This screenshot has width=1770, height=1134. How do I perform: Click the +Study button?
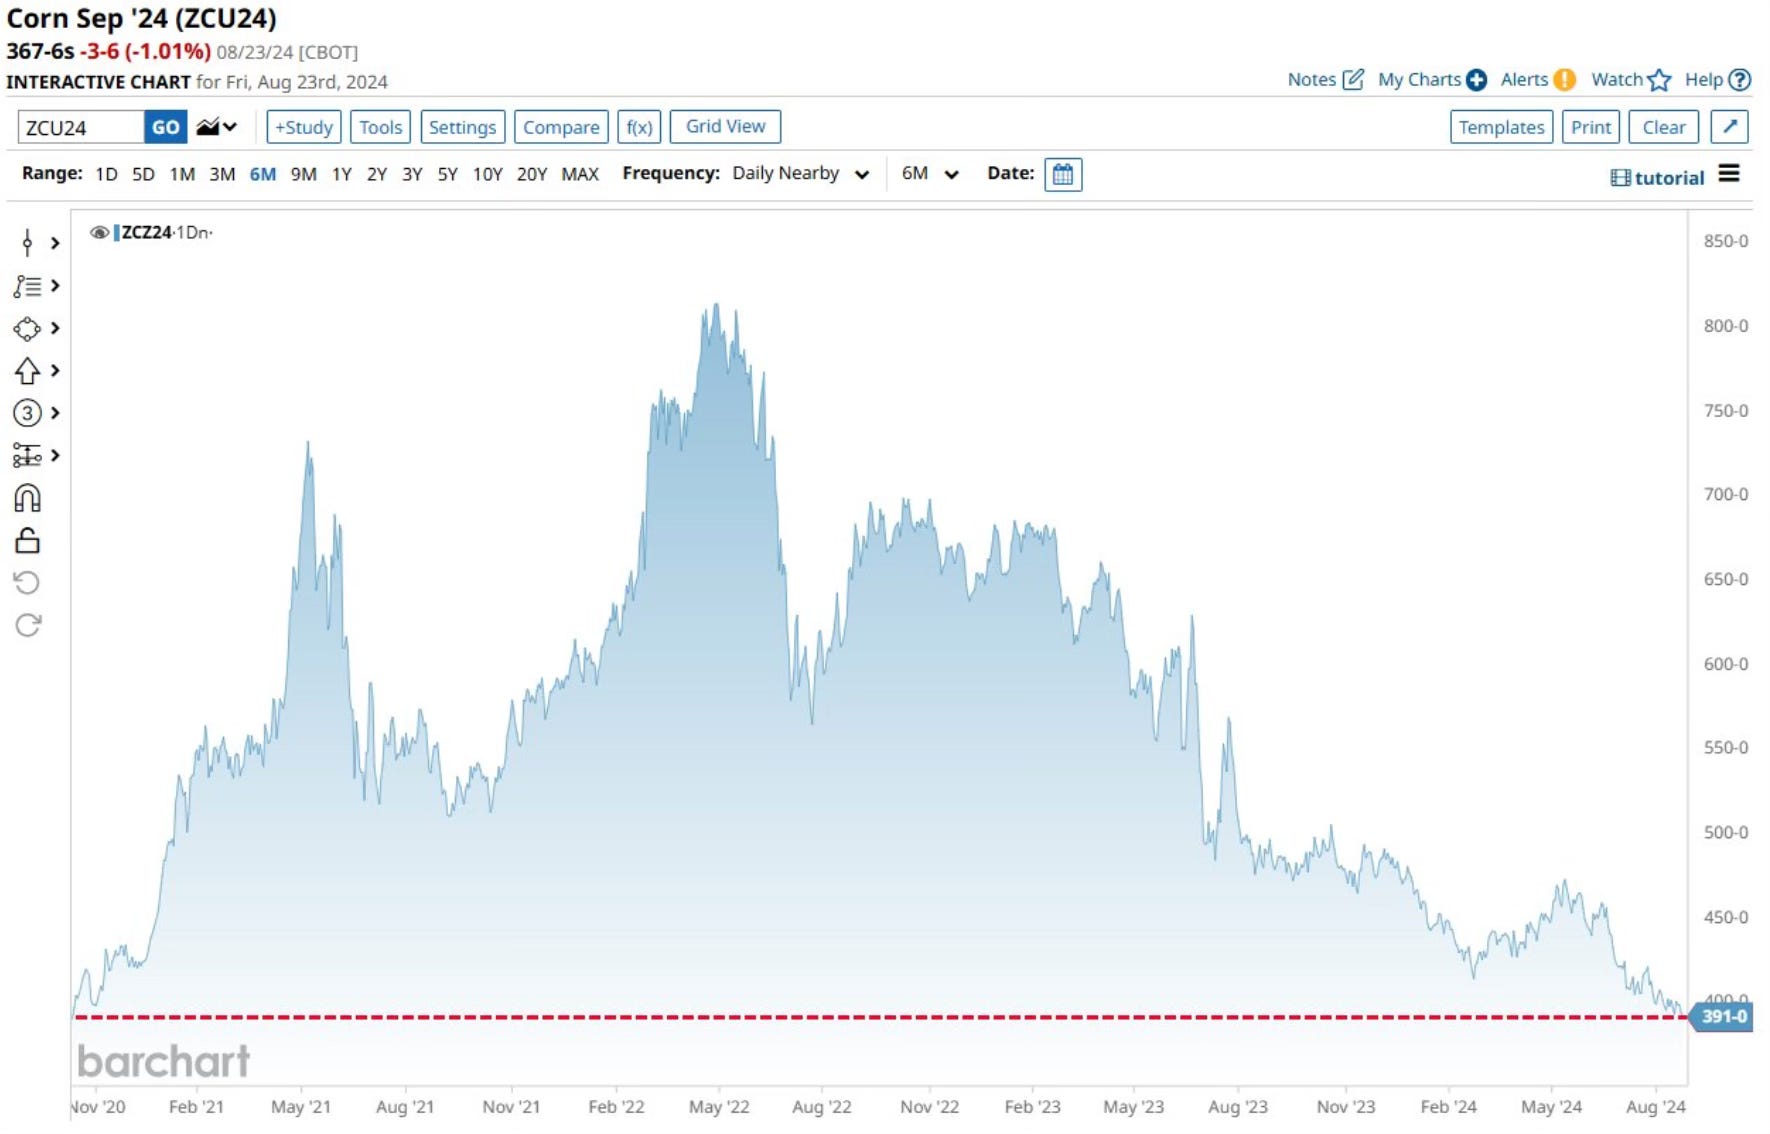pos(304,127)
